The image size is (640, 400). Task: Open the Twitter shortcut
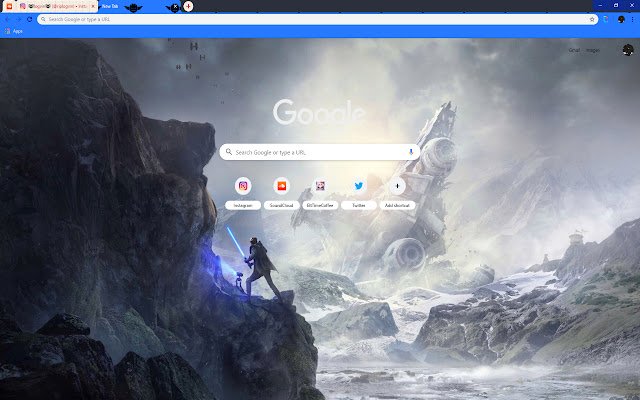[x=359, y=193]
